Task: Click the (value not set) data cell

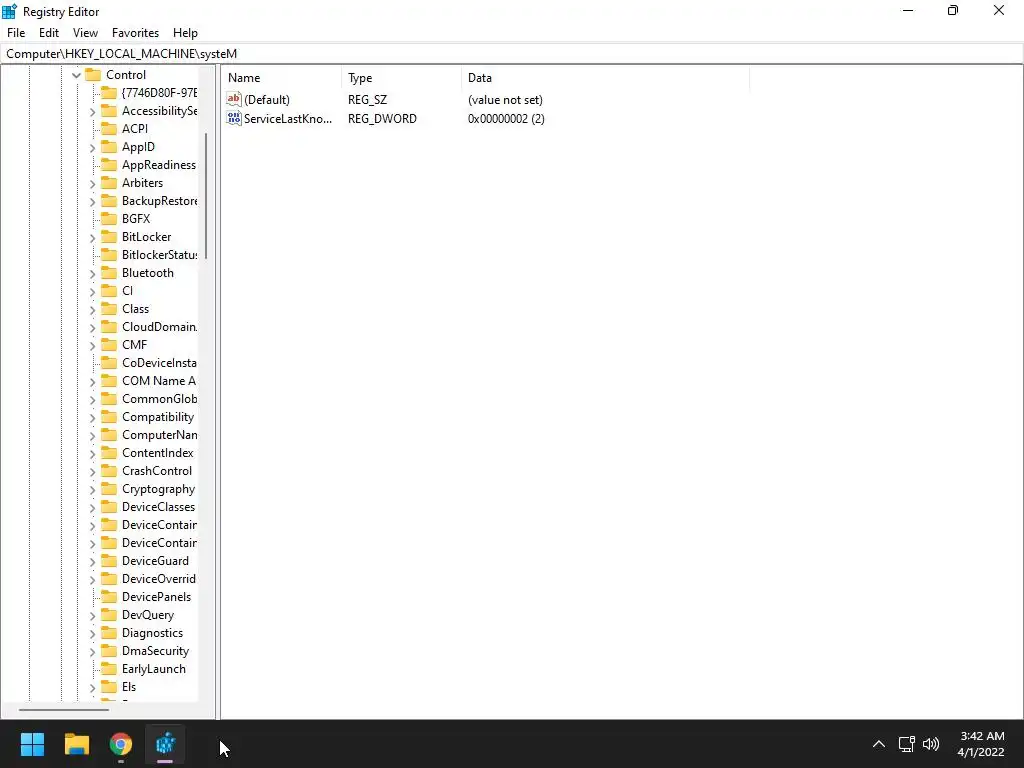Action: 505,99
